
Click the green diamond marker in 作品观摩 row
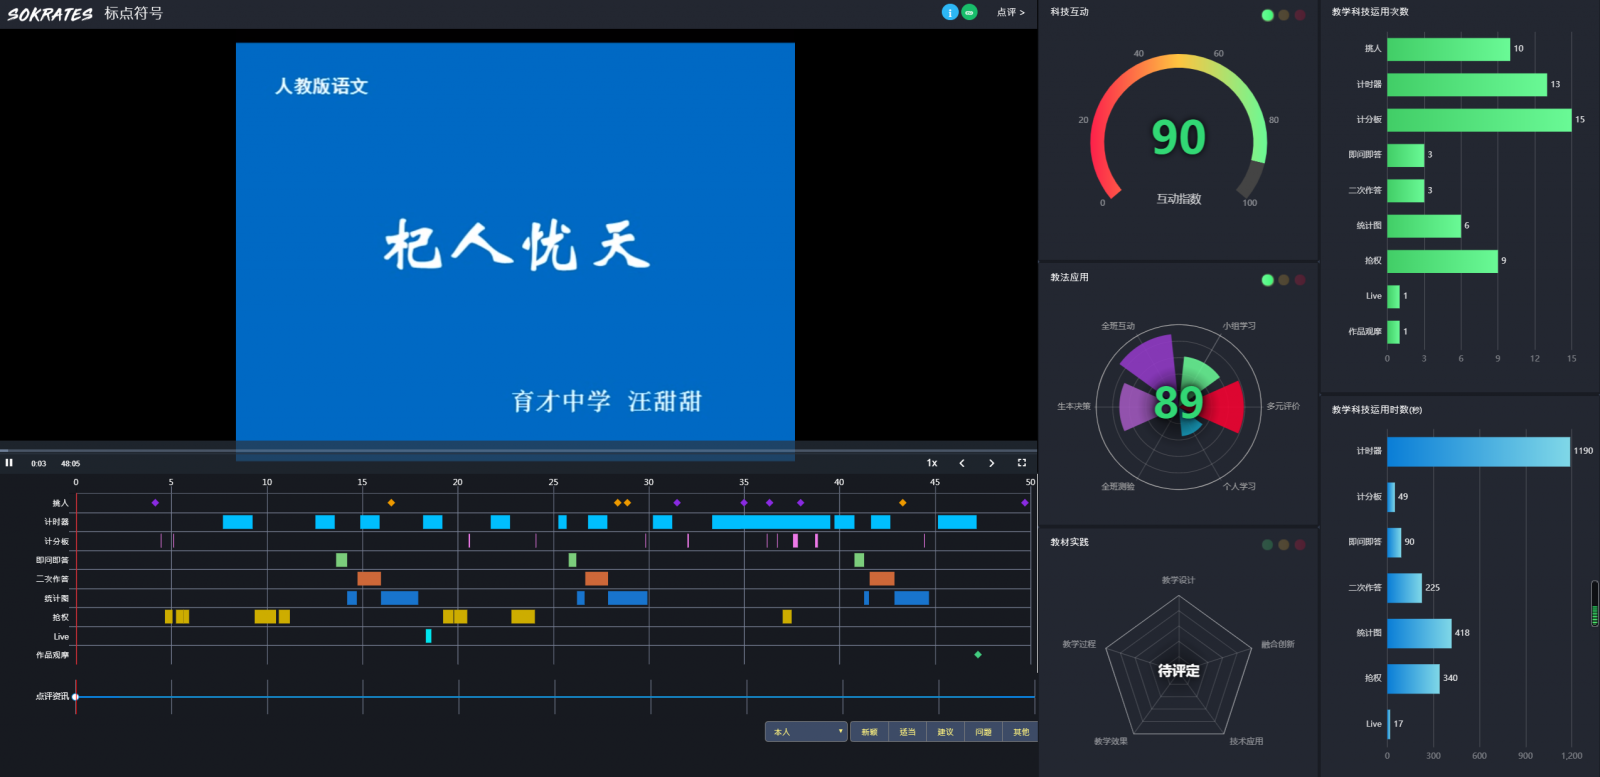click(x=978, y=655)
